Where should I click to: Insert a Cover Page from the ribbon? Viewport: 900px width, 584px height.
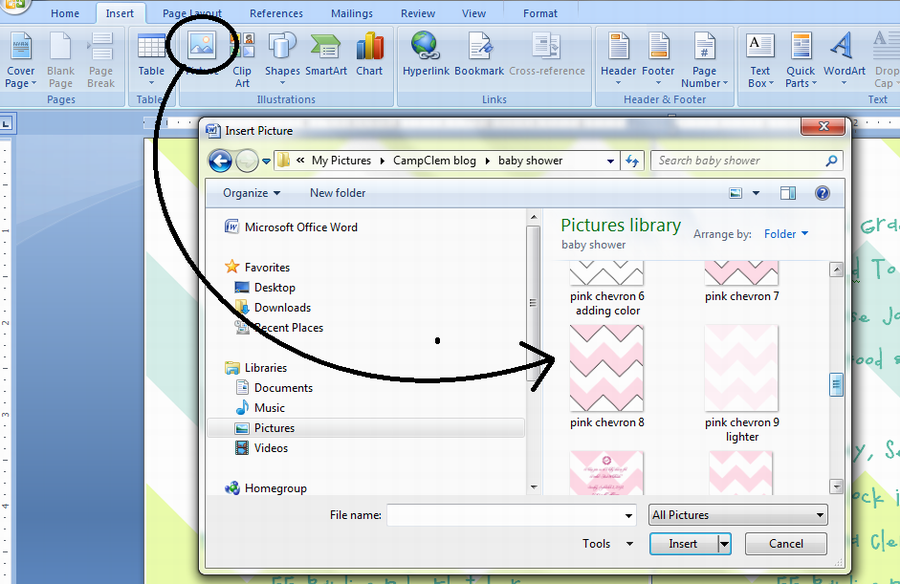point(21,60)
